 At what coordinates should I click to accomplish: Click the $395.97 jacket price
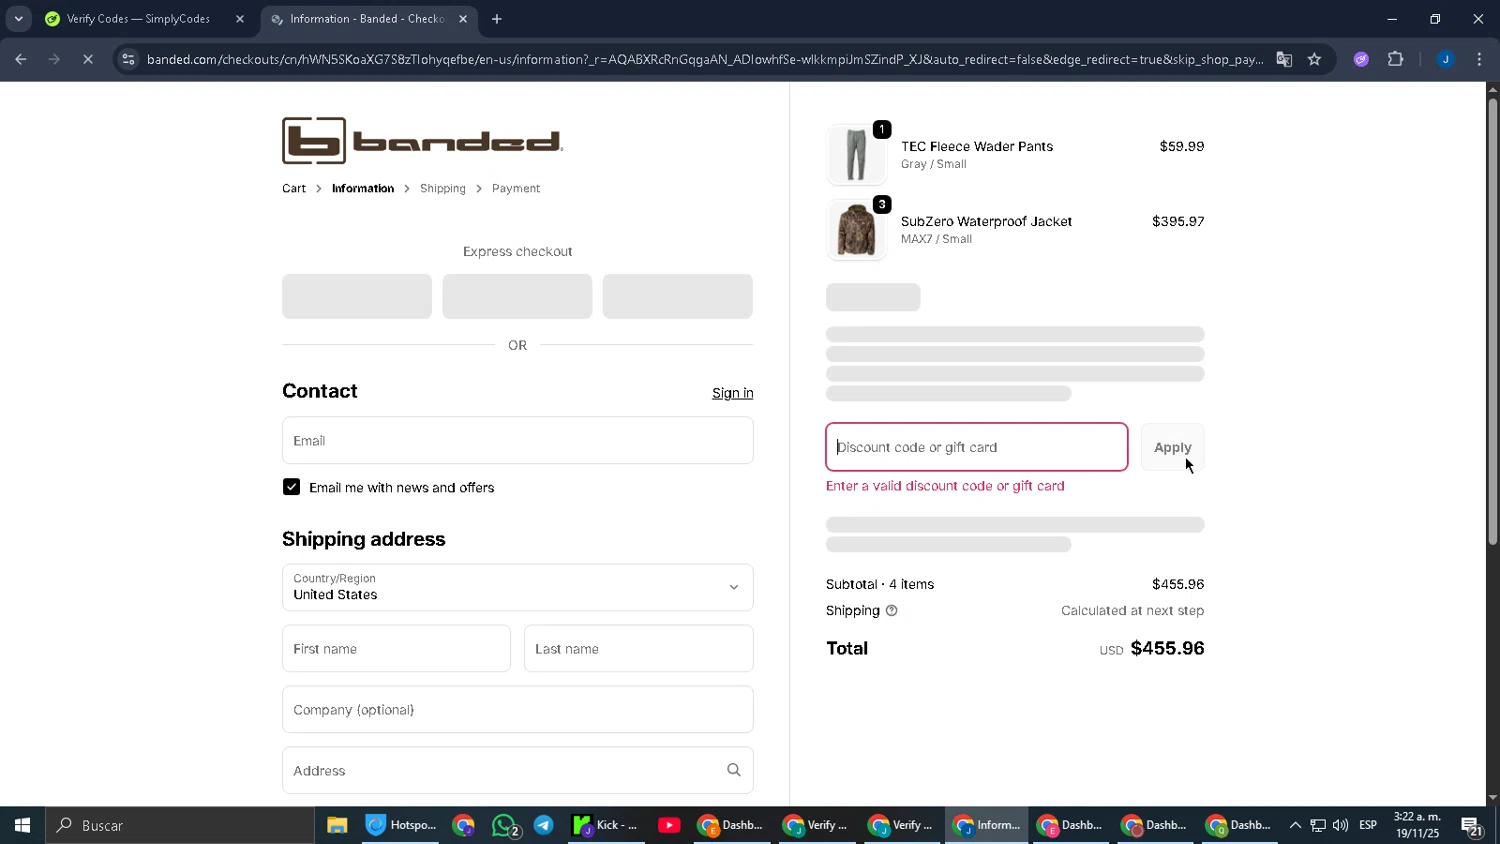click(1178, 221)
